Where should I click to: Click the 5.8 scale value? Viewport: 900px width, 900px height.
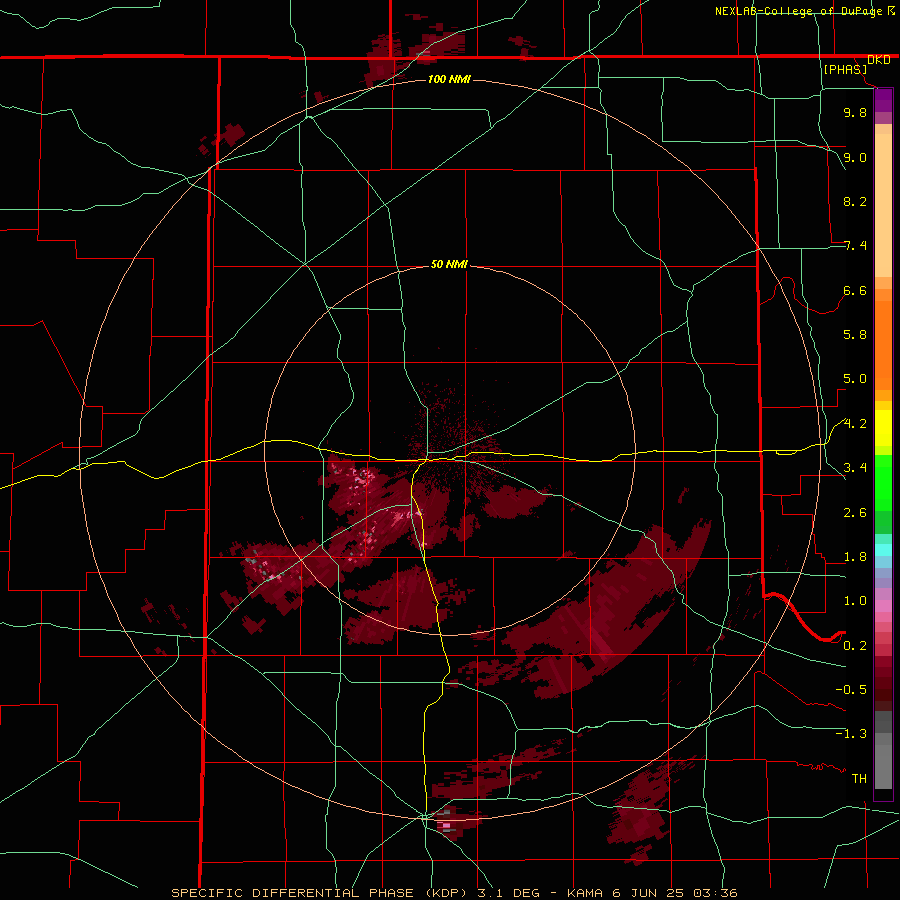click(x=855, y=335)
